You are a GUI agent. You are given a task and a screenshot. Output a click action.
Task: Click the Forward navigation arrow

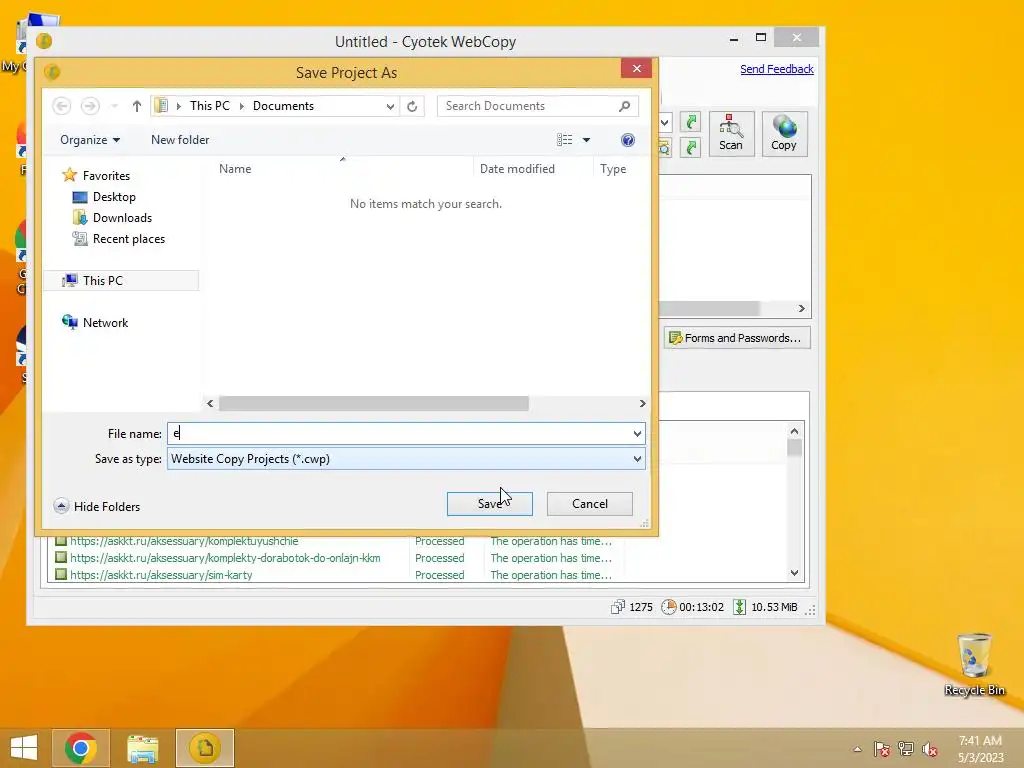click(90, 106)
